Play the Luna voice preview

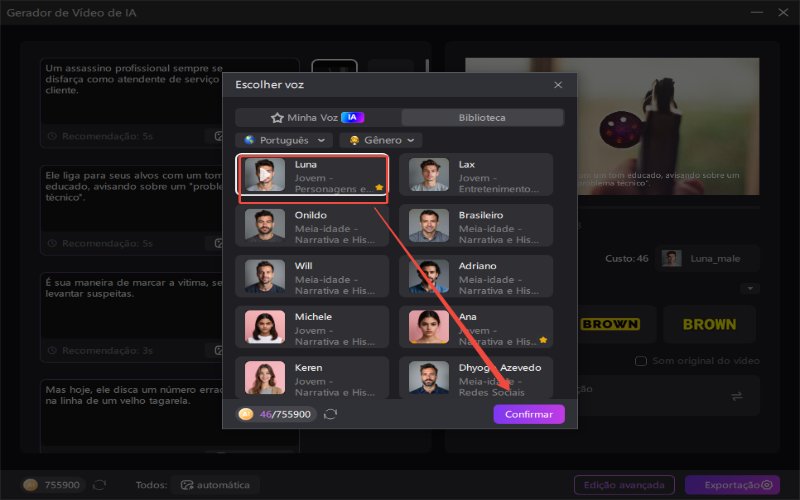click(x=264, y=174)
